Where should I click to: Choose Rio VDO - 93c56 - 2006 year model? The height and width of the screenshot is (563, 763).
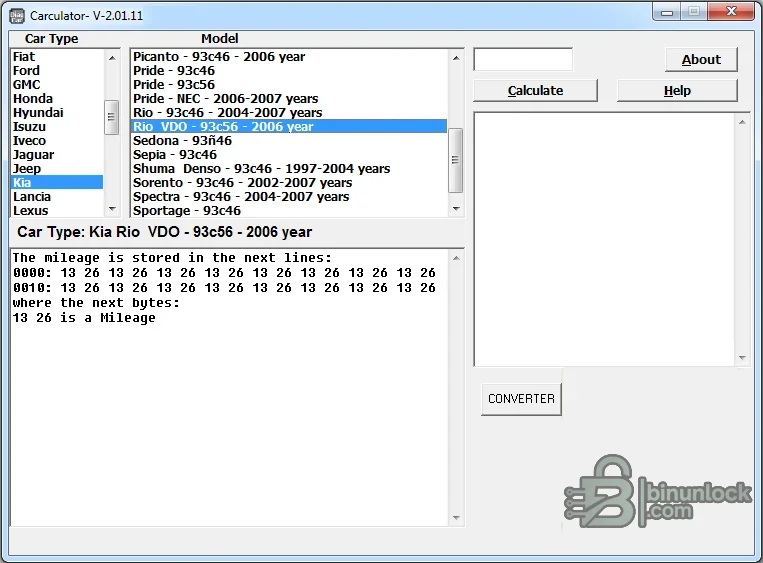click(289, 127)
